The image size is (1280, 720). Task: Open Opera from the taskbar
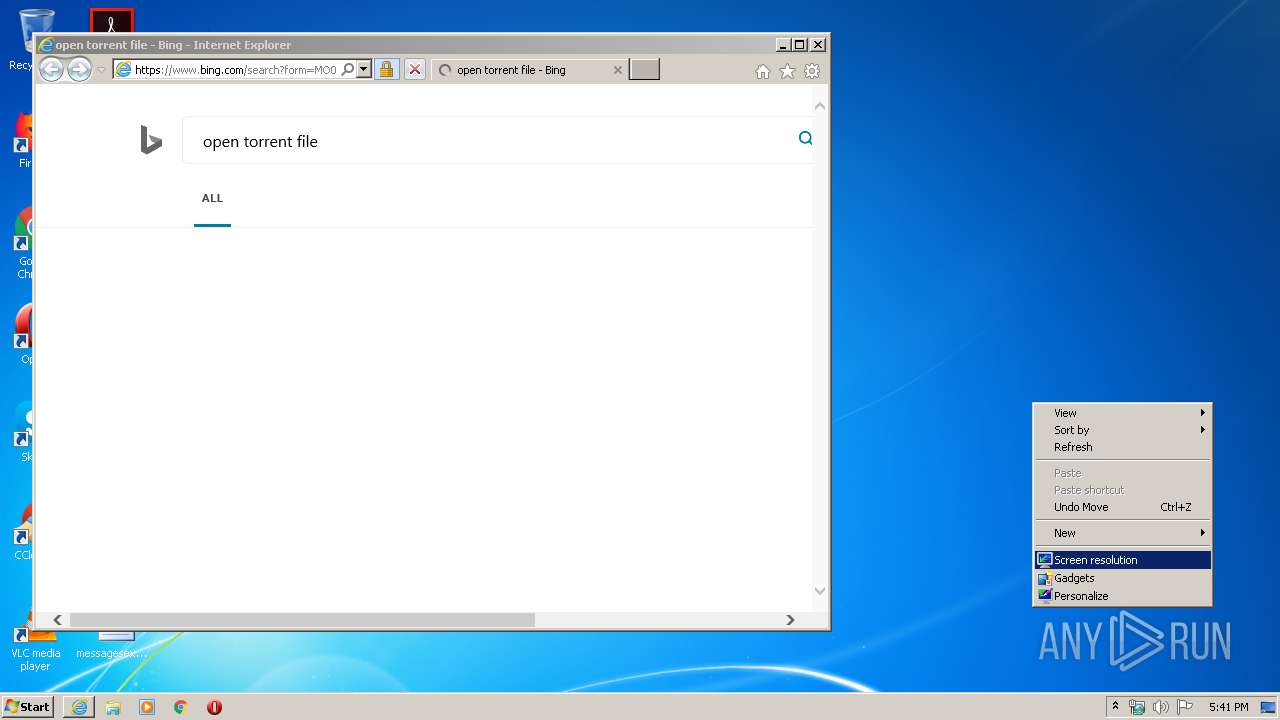coord(214,707)
